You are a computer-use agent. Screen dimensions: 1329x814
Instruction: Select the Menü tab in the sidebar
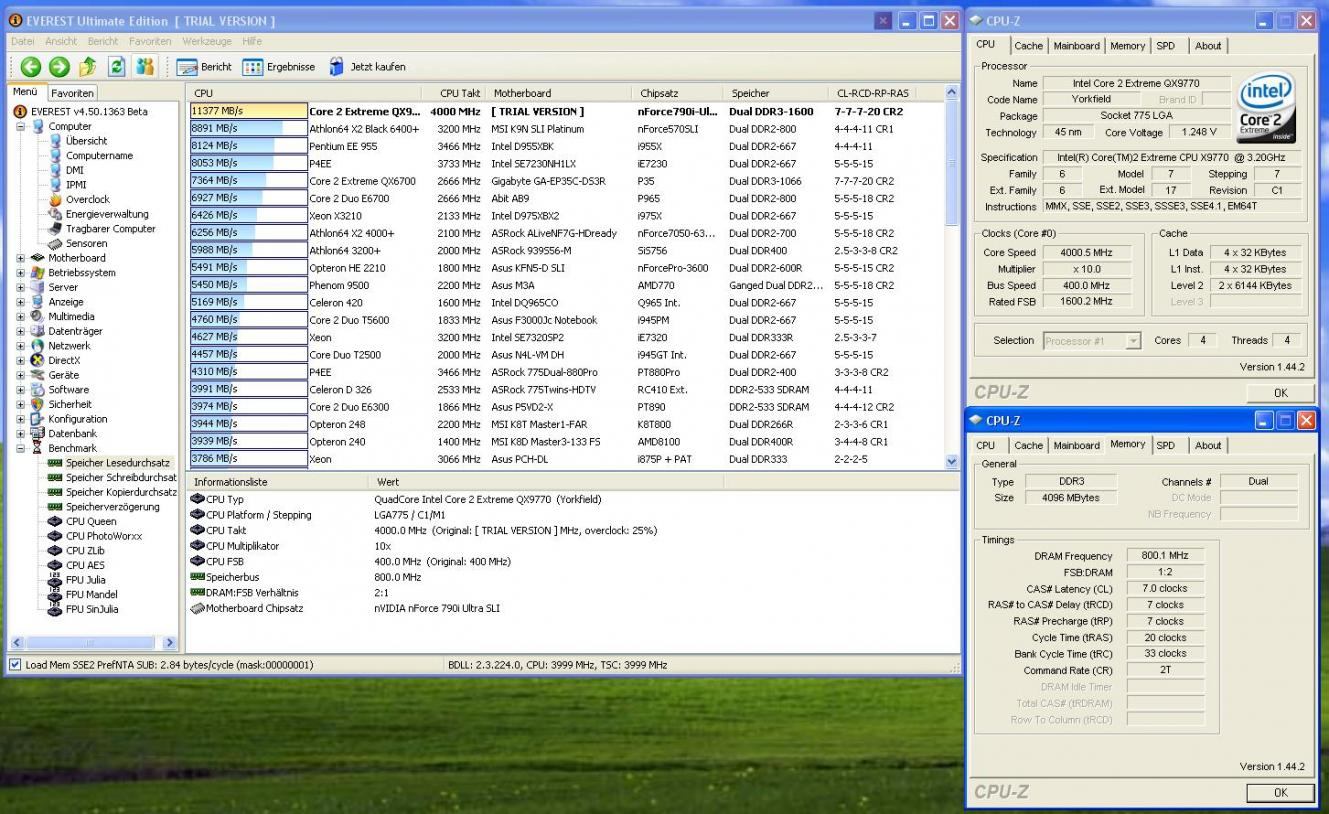27,92
